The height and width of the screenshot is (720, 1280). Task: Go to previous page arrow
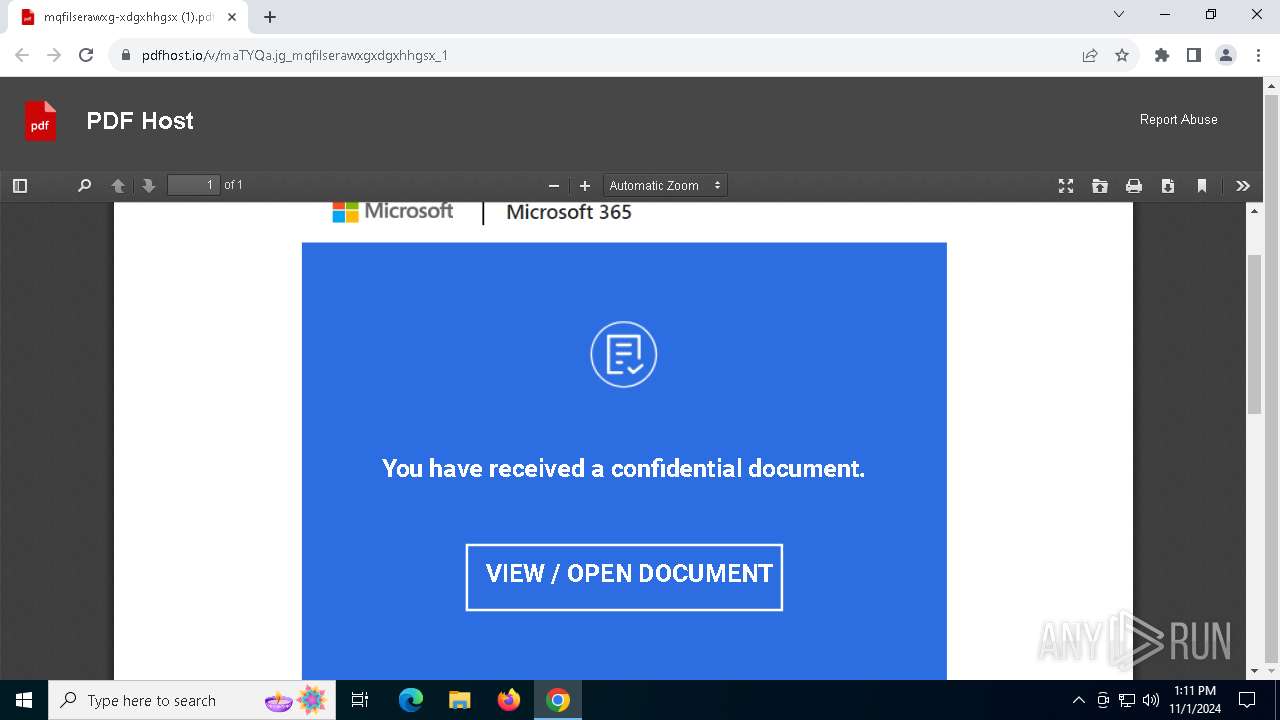(118, 186)
